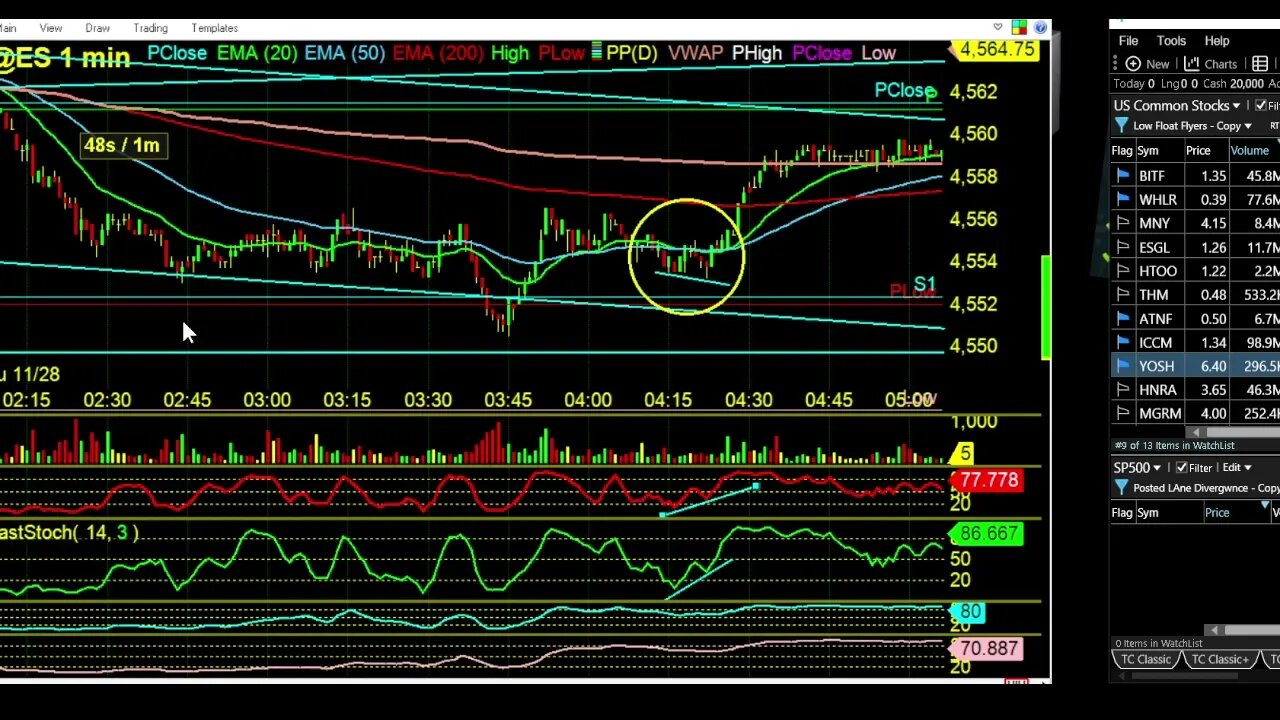Screen dimensions: 1280x720
Task: Expand the US Common Stocks list dropdown
Action: coord(1236,106)
